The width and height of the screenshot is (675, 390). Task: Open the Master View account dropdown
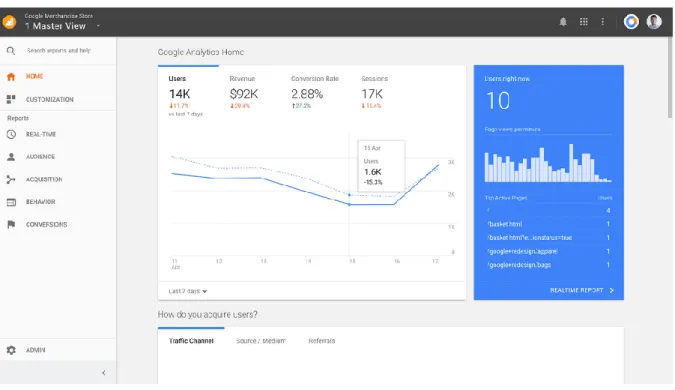(98, 26)
